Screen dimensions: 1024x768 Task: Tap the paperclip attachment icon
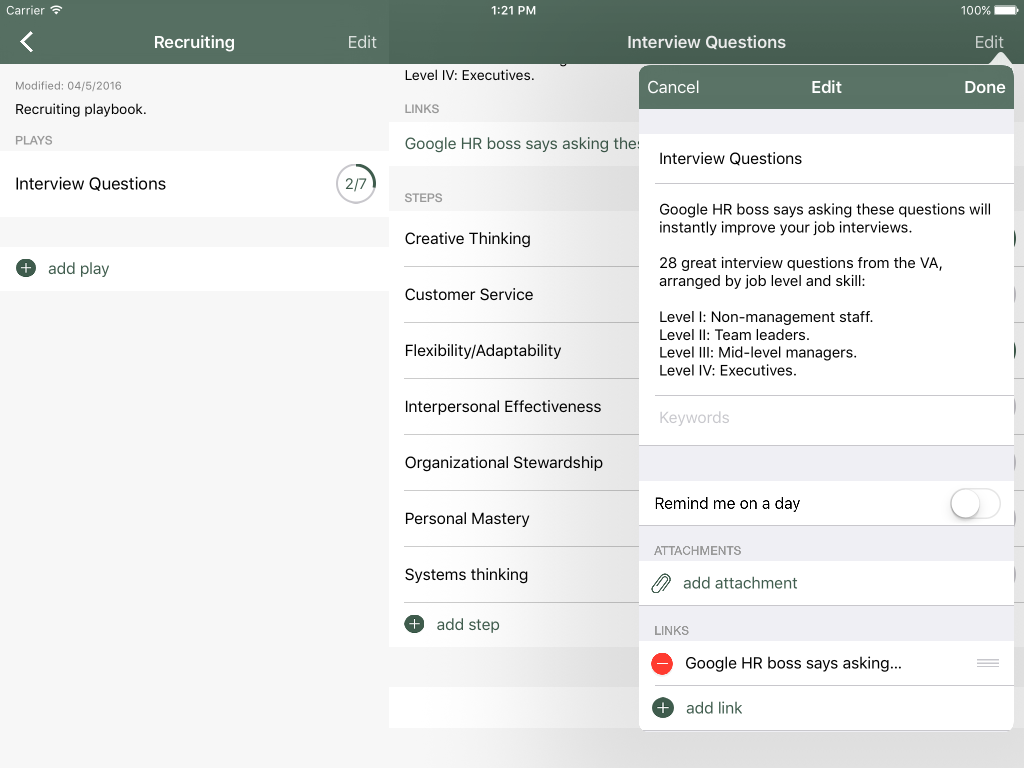662,583
